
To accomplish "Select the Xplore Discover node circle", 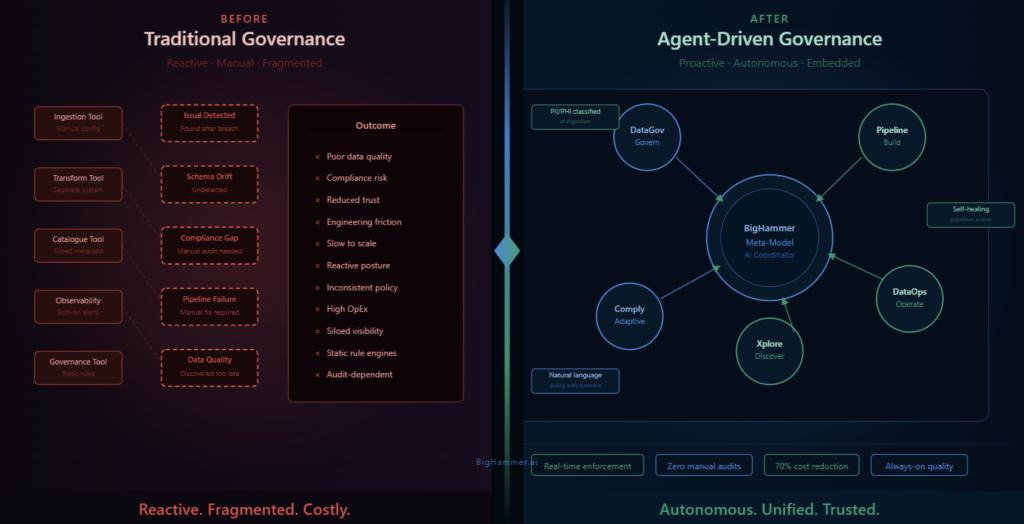I will [769, 350].
